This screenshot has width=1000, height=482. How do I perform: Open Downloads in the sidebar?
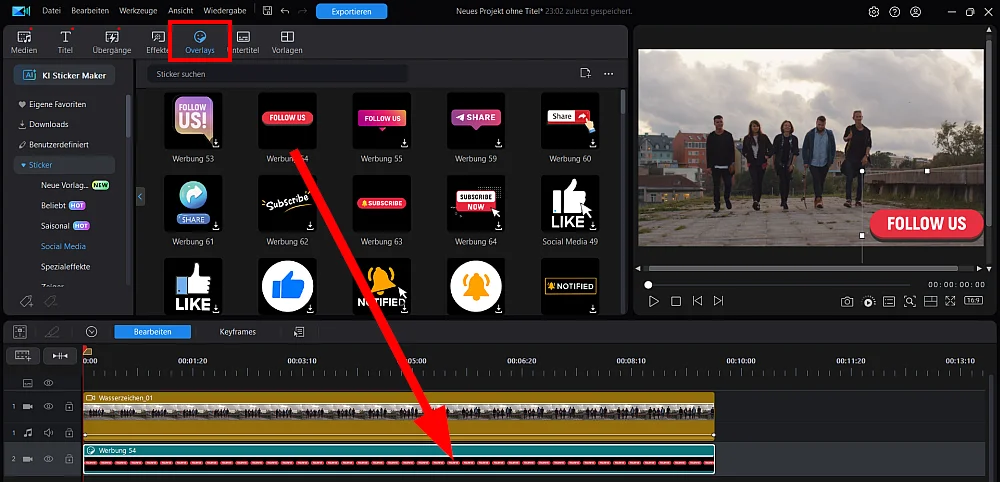(43, 124)
